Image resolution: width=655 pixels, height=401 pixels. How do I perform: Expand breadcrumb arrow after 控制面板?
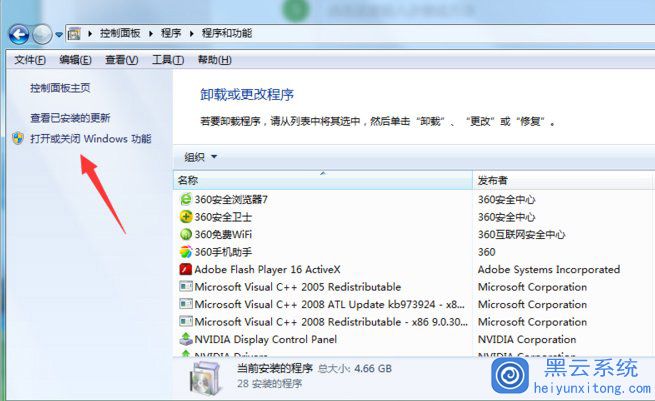[151, 34]
